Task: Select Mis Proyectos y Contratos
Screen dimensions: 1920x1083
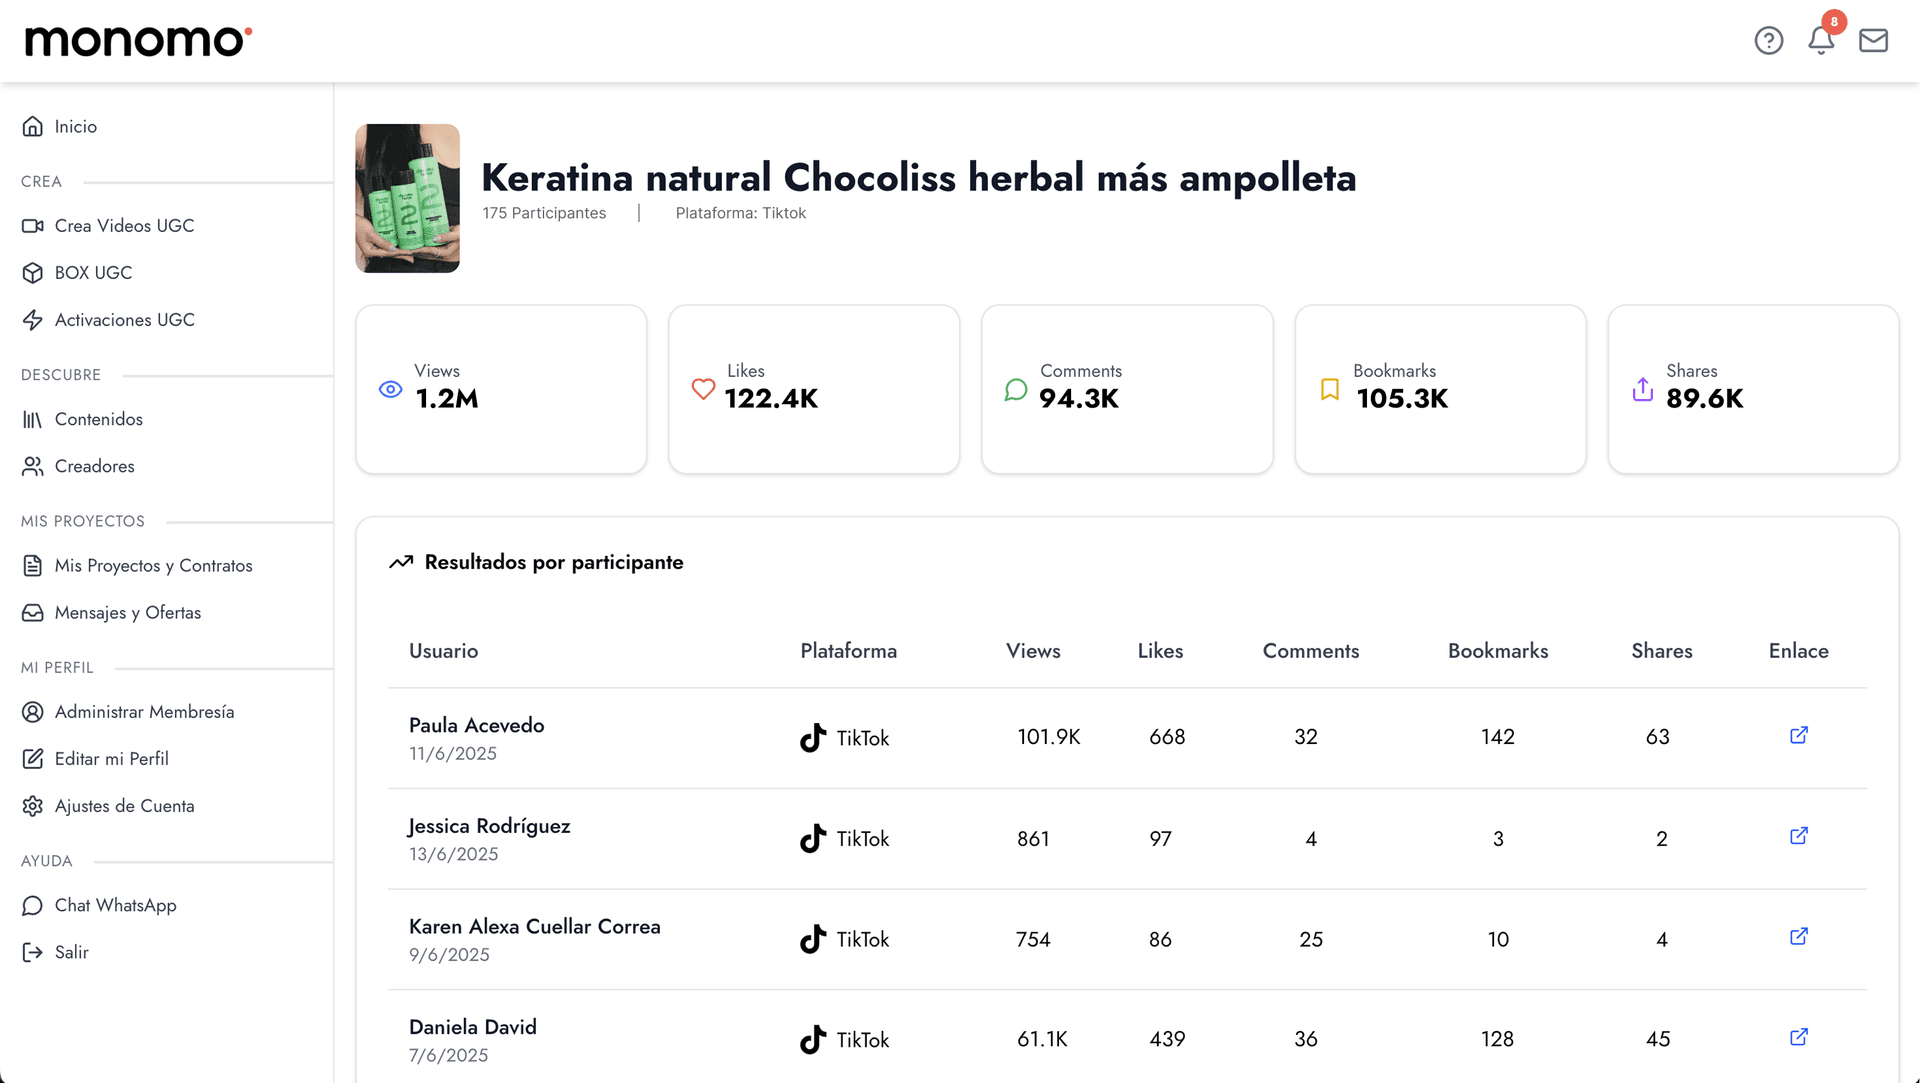Action: tap(154, 565)
